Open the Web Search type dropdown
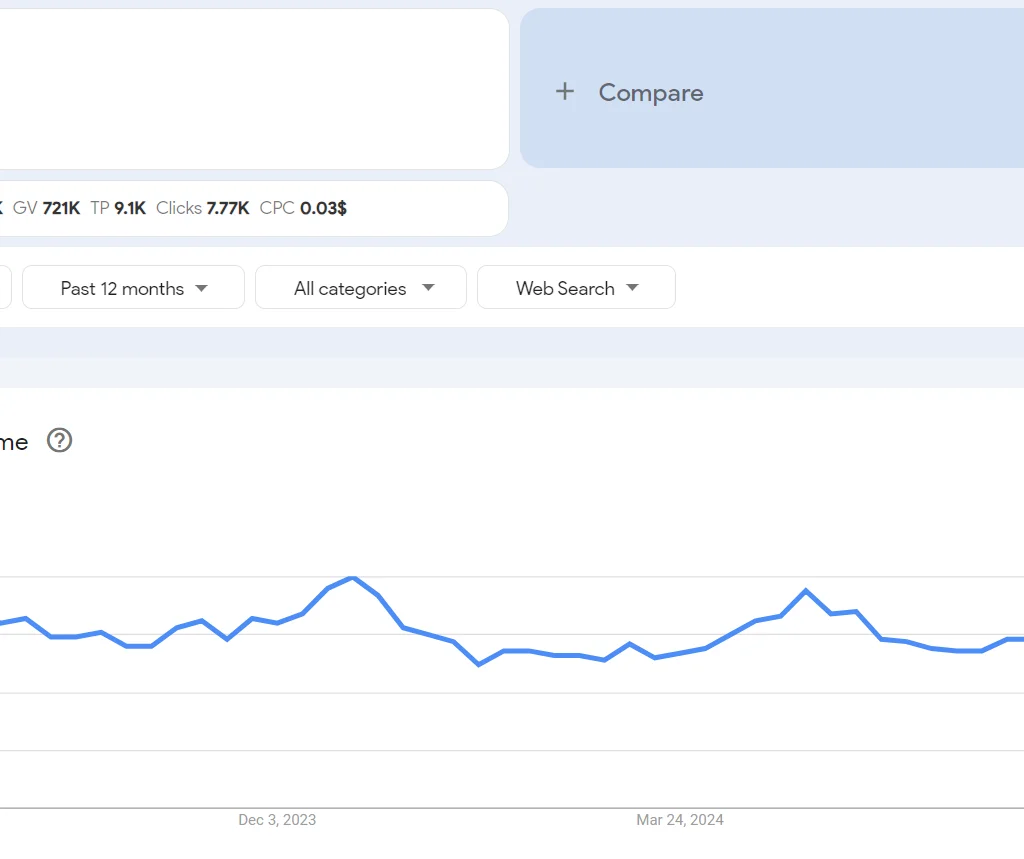Image resolution: width=1024 pixels, height=859 pixels. (x=576, y=287)
